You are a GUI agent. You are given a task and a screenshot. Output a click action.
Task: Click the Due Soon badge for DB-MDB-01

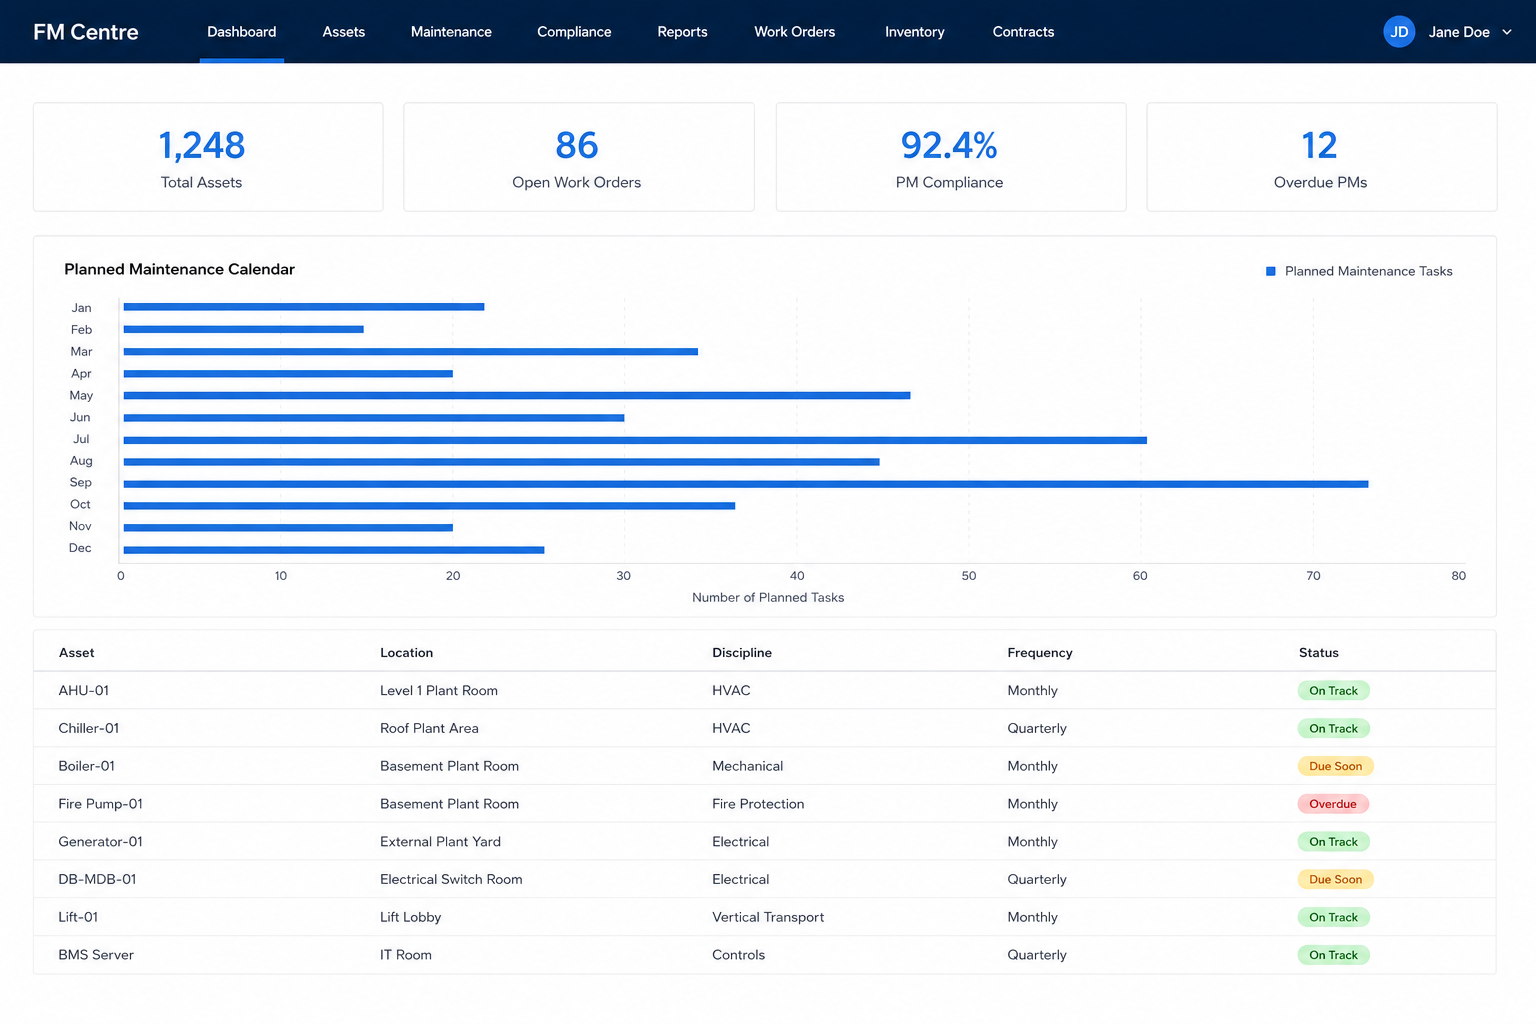click(x=1336, y=880)
